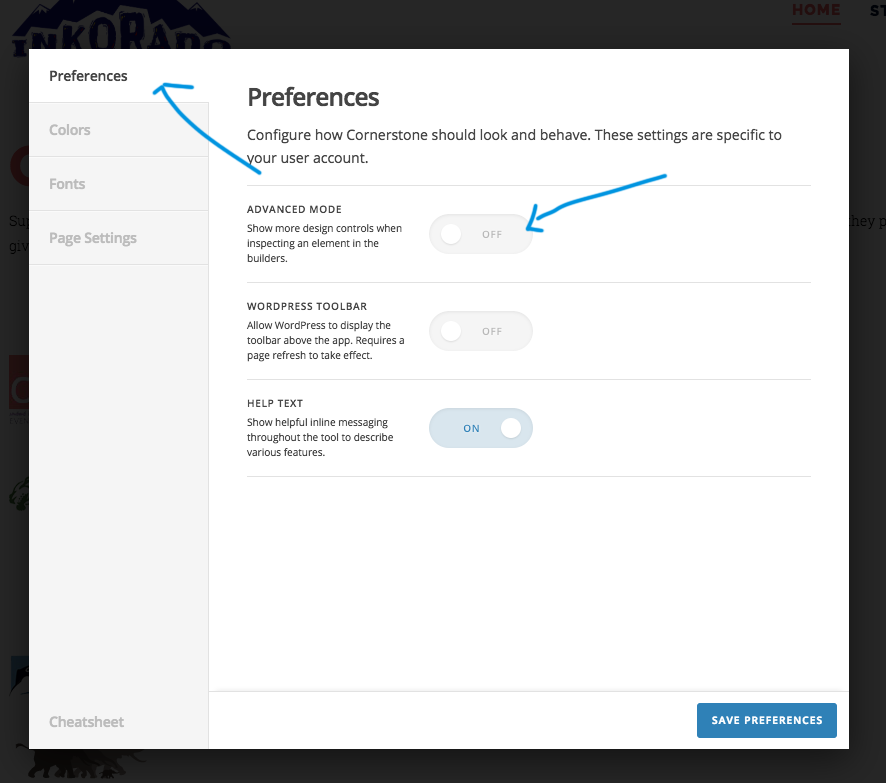Switch off the Help Text toggle

click(x=481, y=428)
